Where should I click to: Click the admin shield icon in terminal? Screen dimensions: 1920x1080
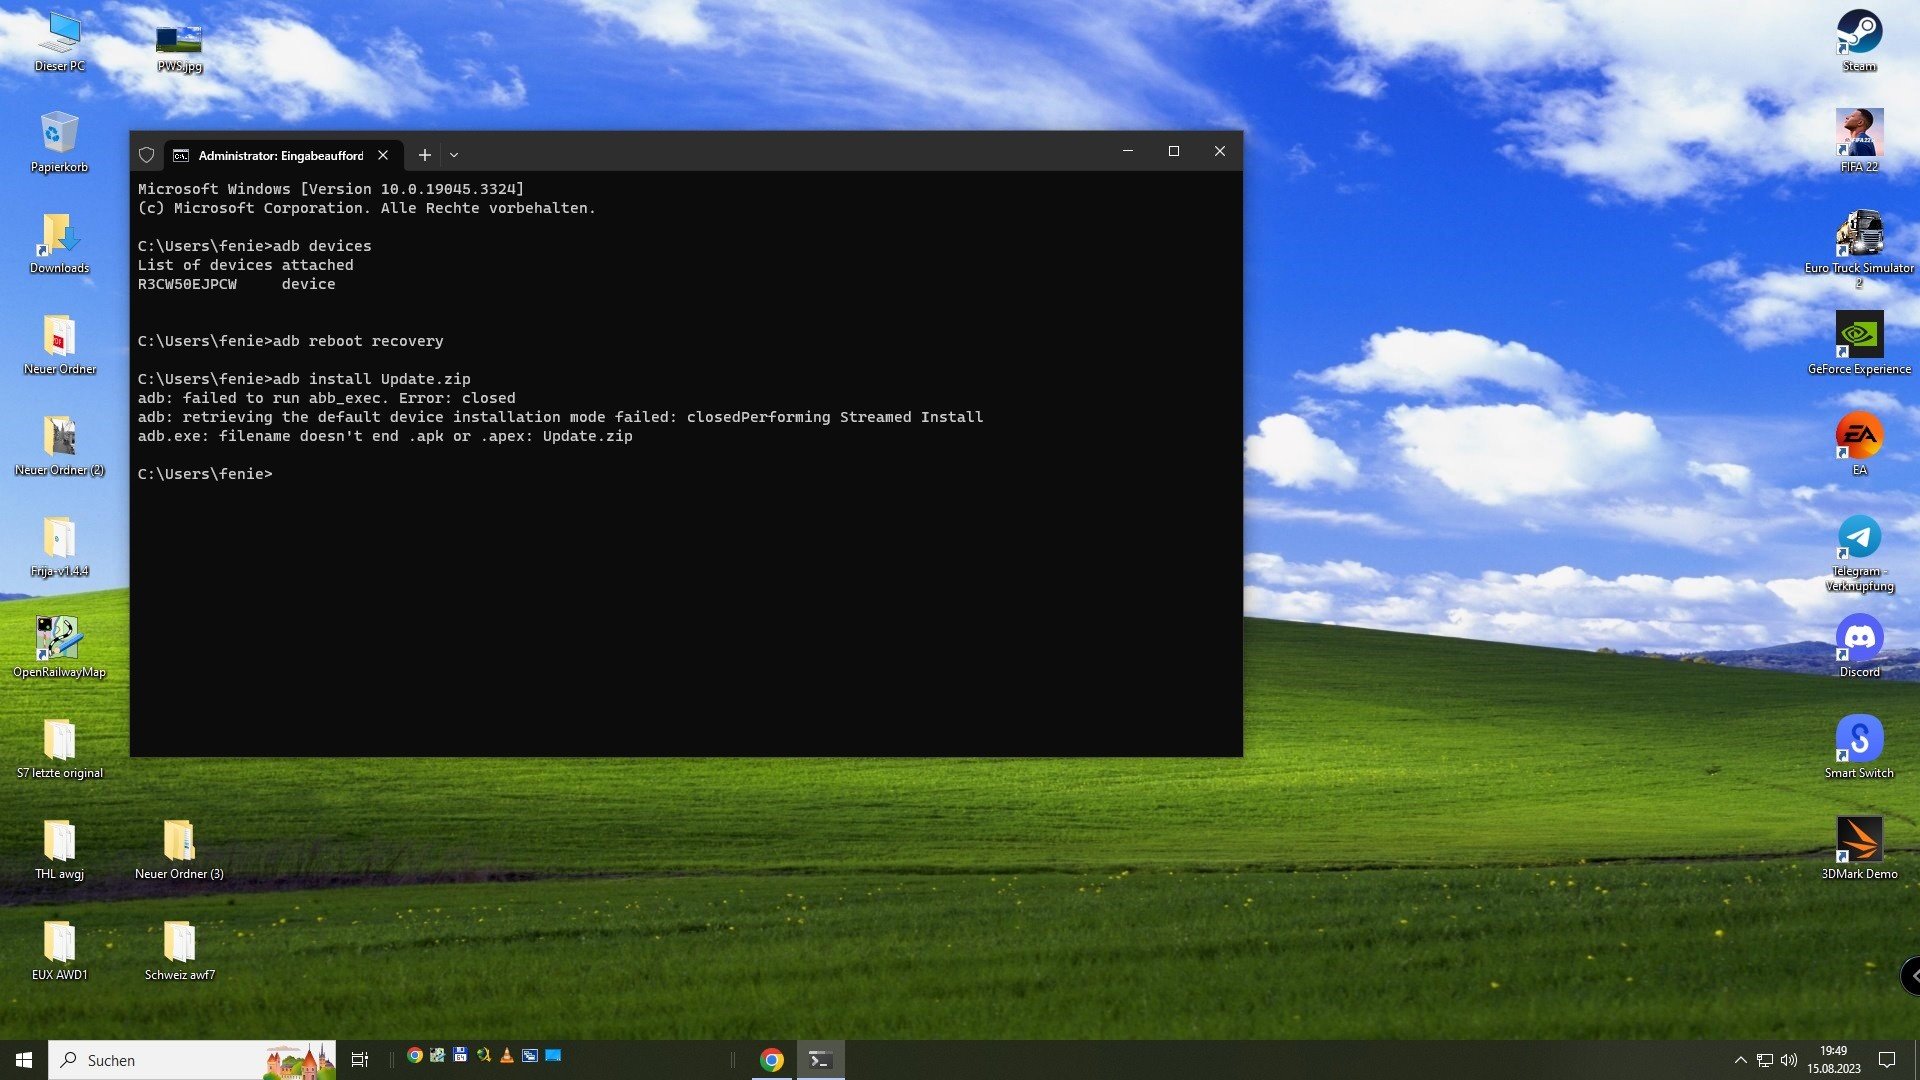pyautogui.click(x=146, y=155)
